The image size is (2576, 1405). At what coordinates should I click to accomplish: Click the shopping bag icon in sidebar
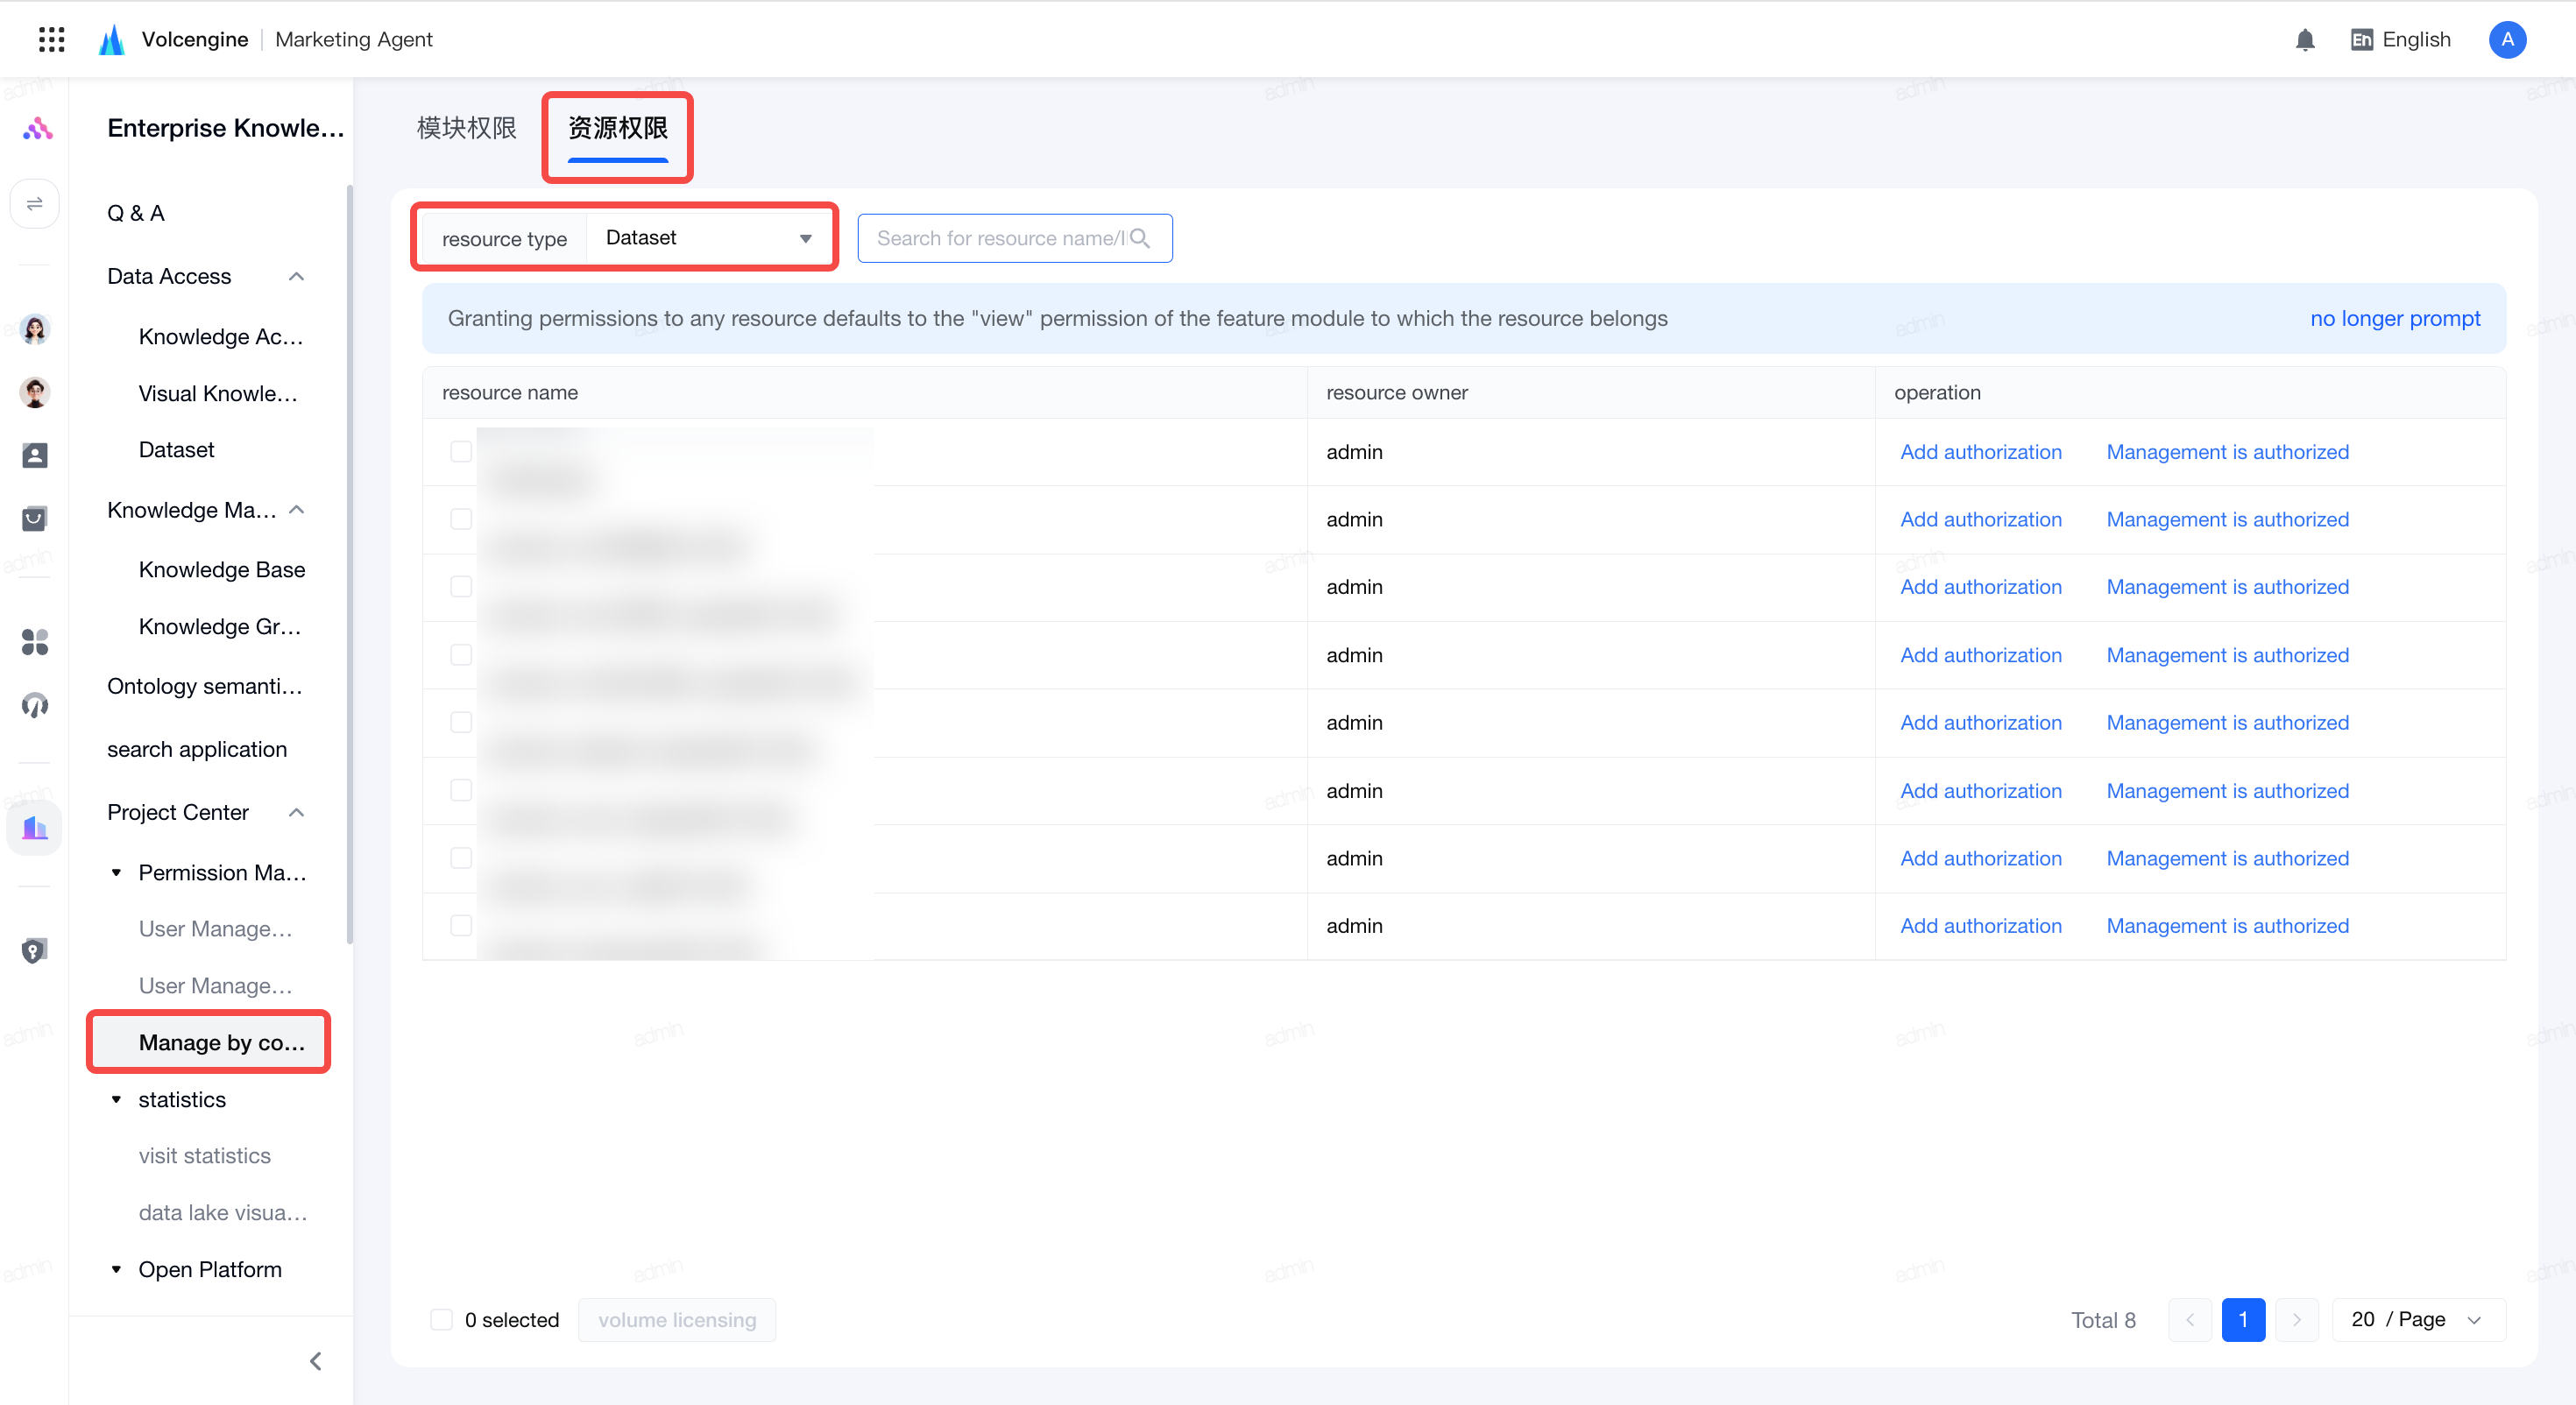point(35,518)
